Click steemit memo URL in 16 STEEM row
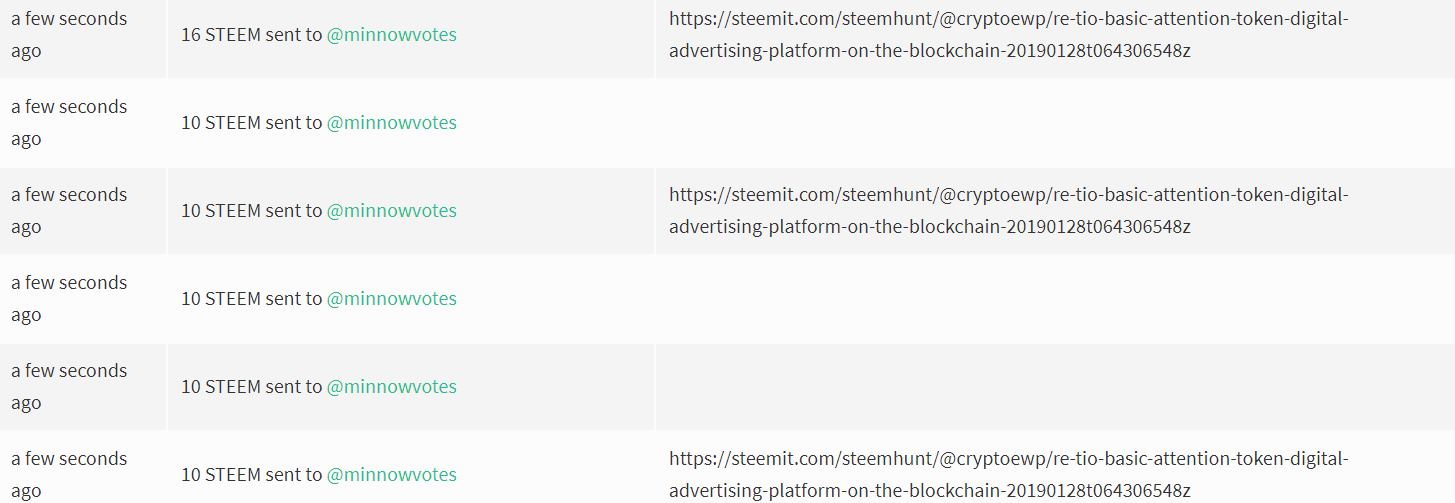The height and width of the screenshot is (503, 1455). pyautogui.click(x=1008, y=34)
